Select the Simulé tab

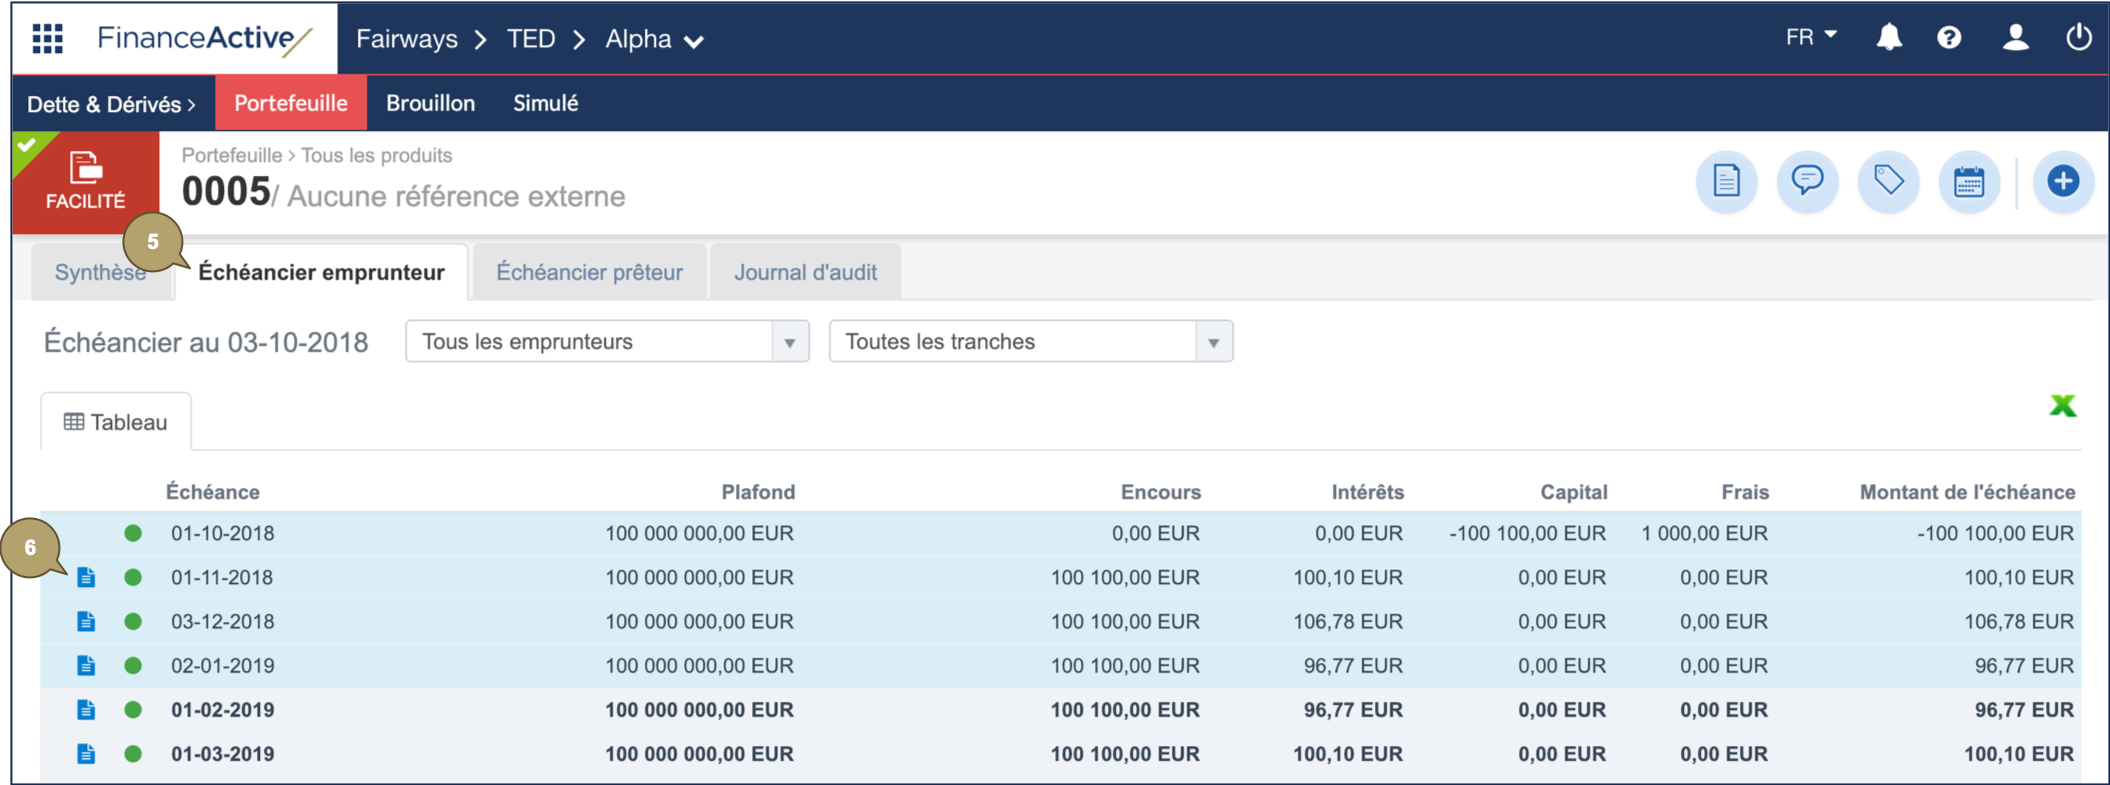(546, 103)
